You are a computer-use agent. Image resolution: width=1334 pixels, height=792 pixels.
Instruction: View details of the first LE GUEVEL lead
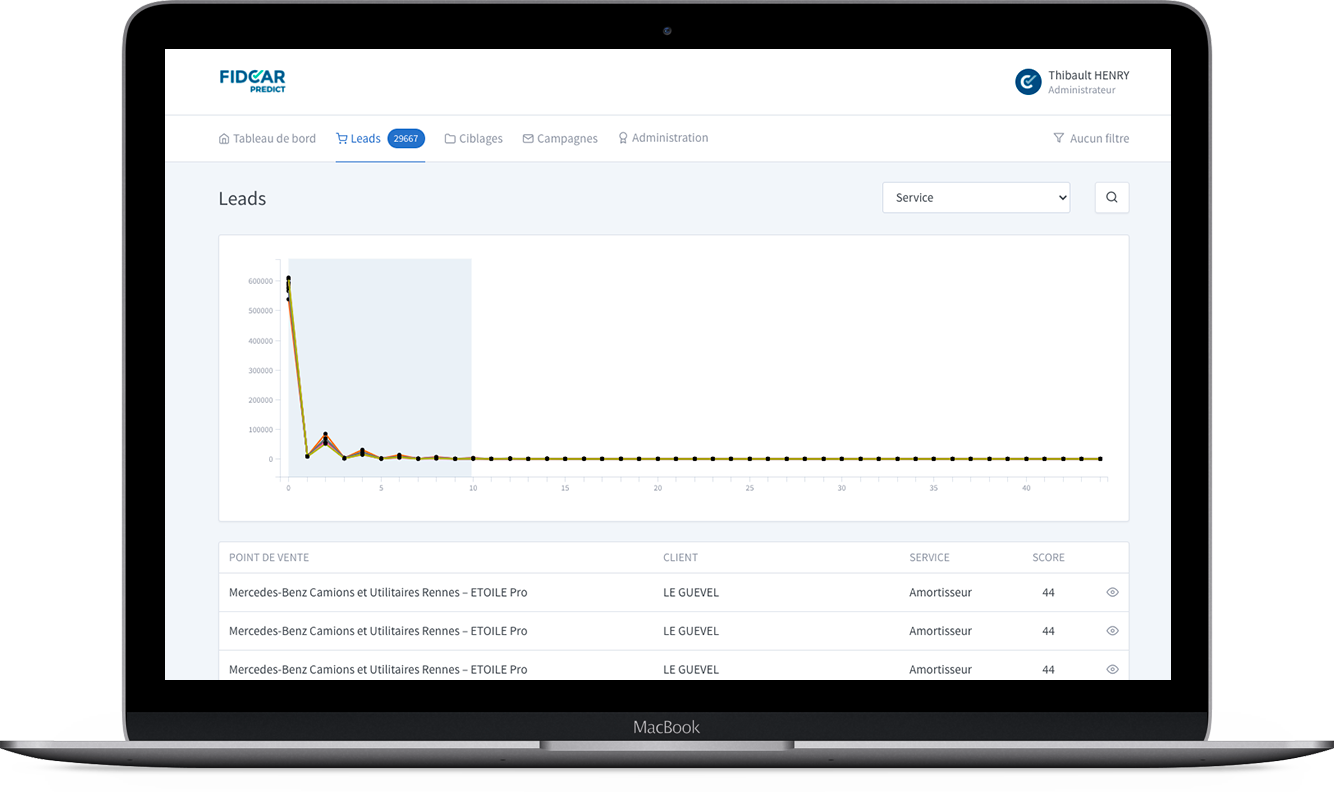click(1112, 592)
